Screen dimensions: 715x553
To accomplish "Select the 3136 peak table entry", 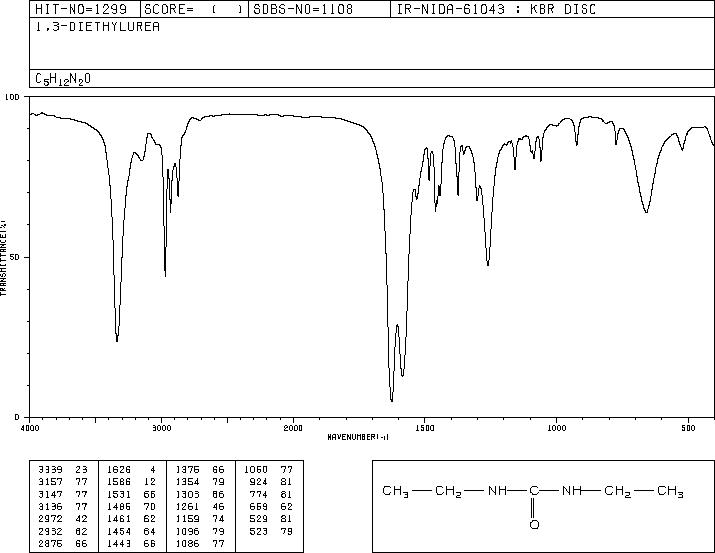I will pos(62,506).
